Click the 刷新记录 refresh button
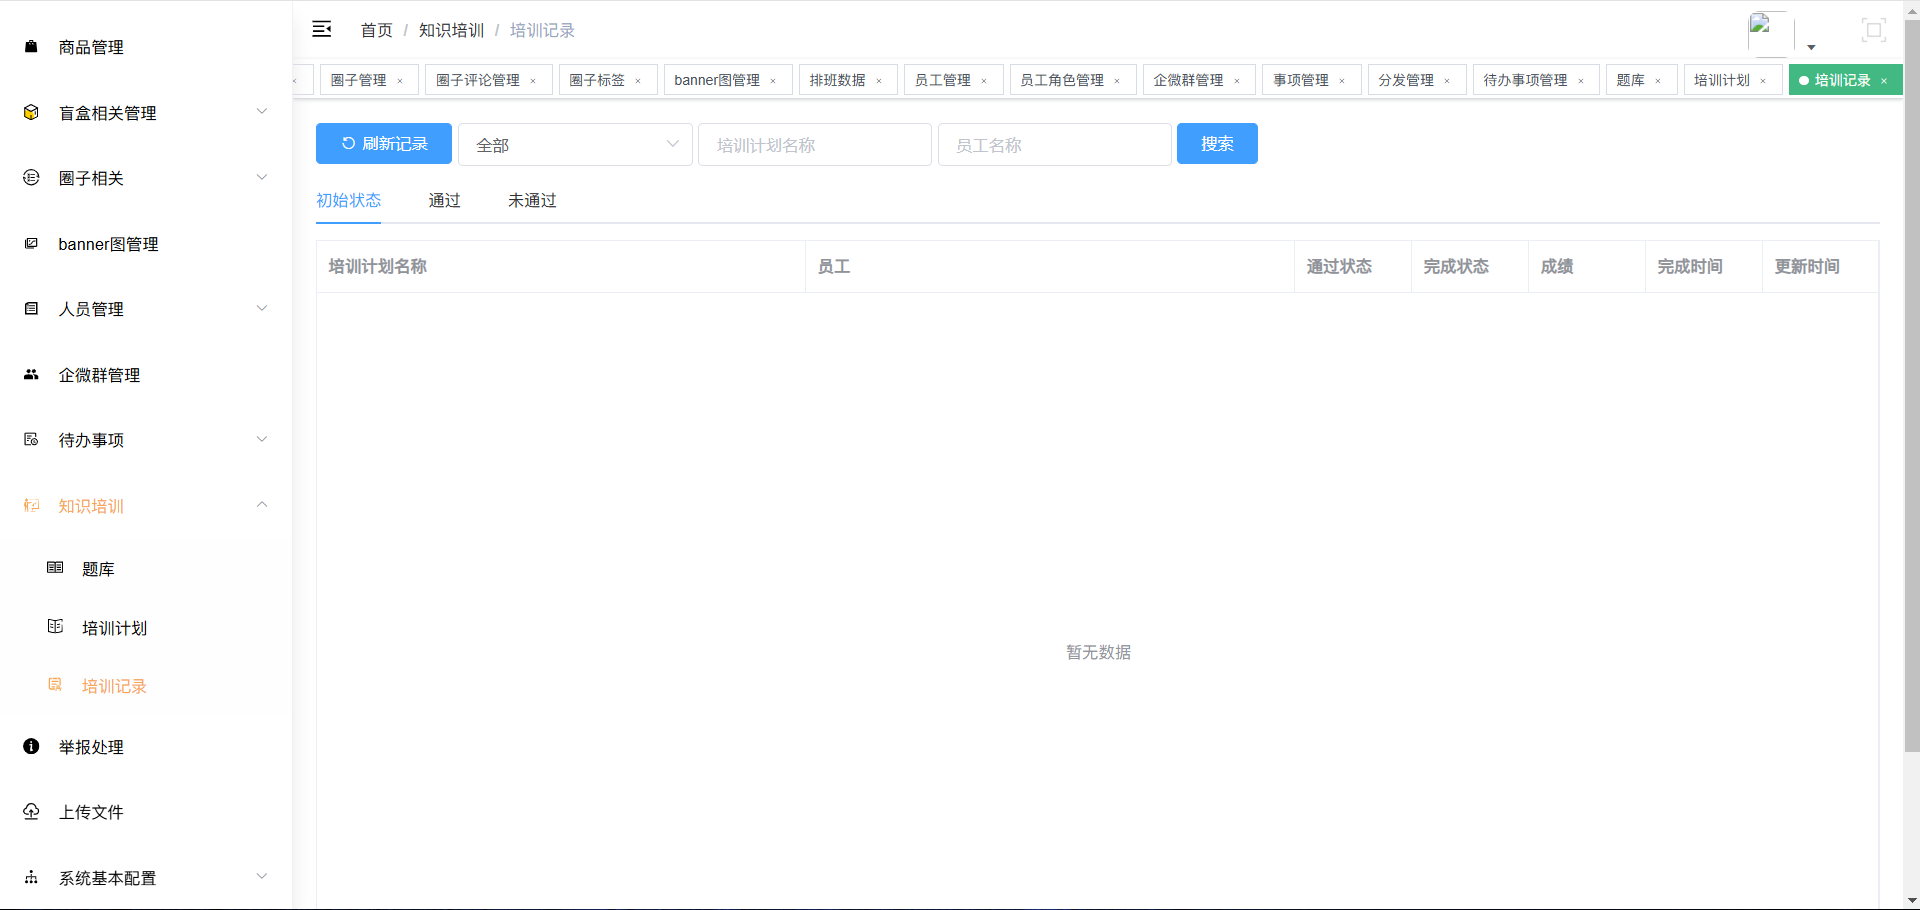The image size is (1920, 910). pos(383,143)
